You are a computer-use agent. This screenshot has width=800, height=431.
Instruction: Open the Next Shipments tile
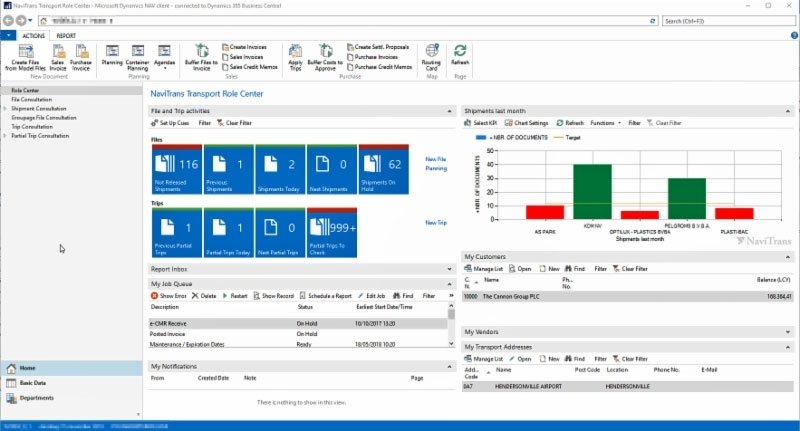point(332,169)
